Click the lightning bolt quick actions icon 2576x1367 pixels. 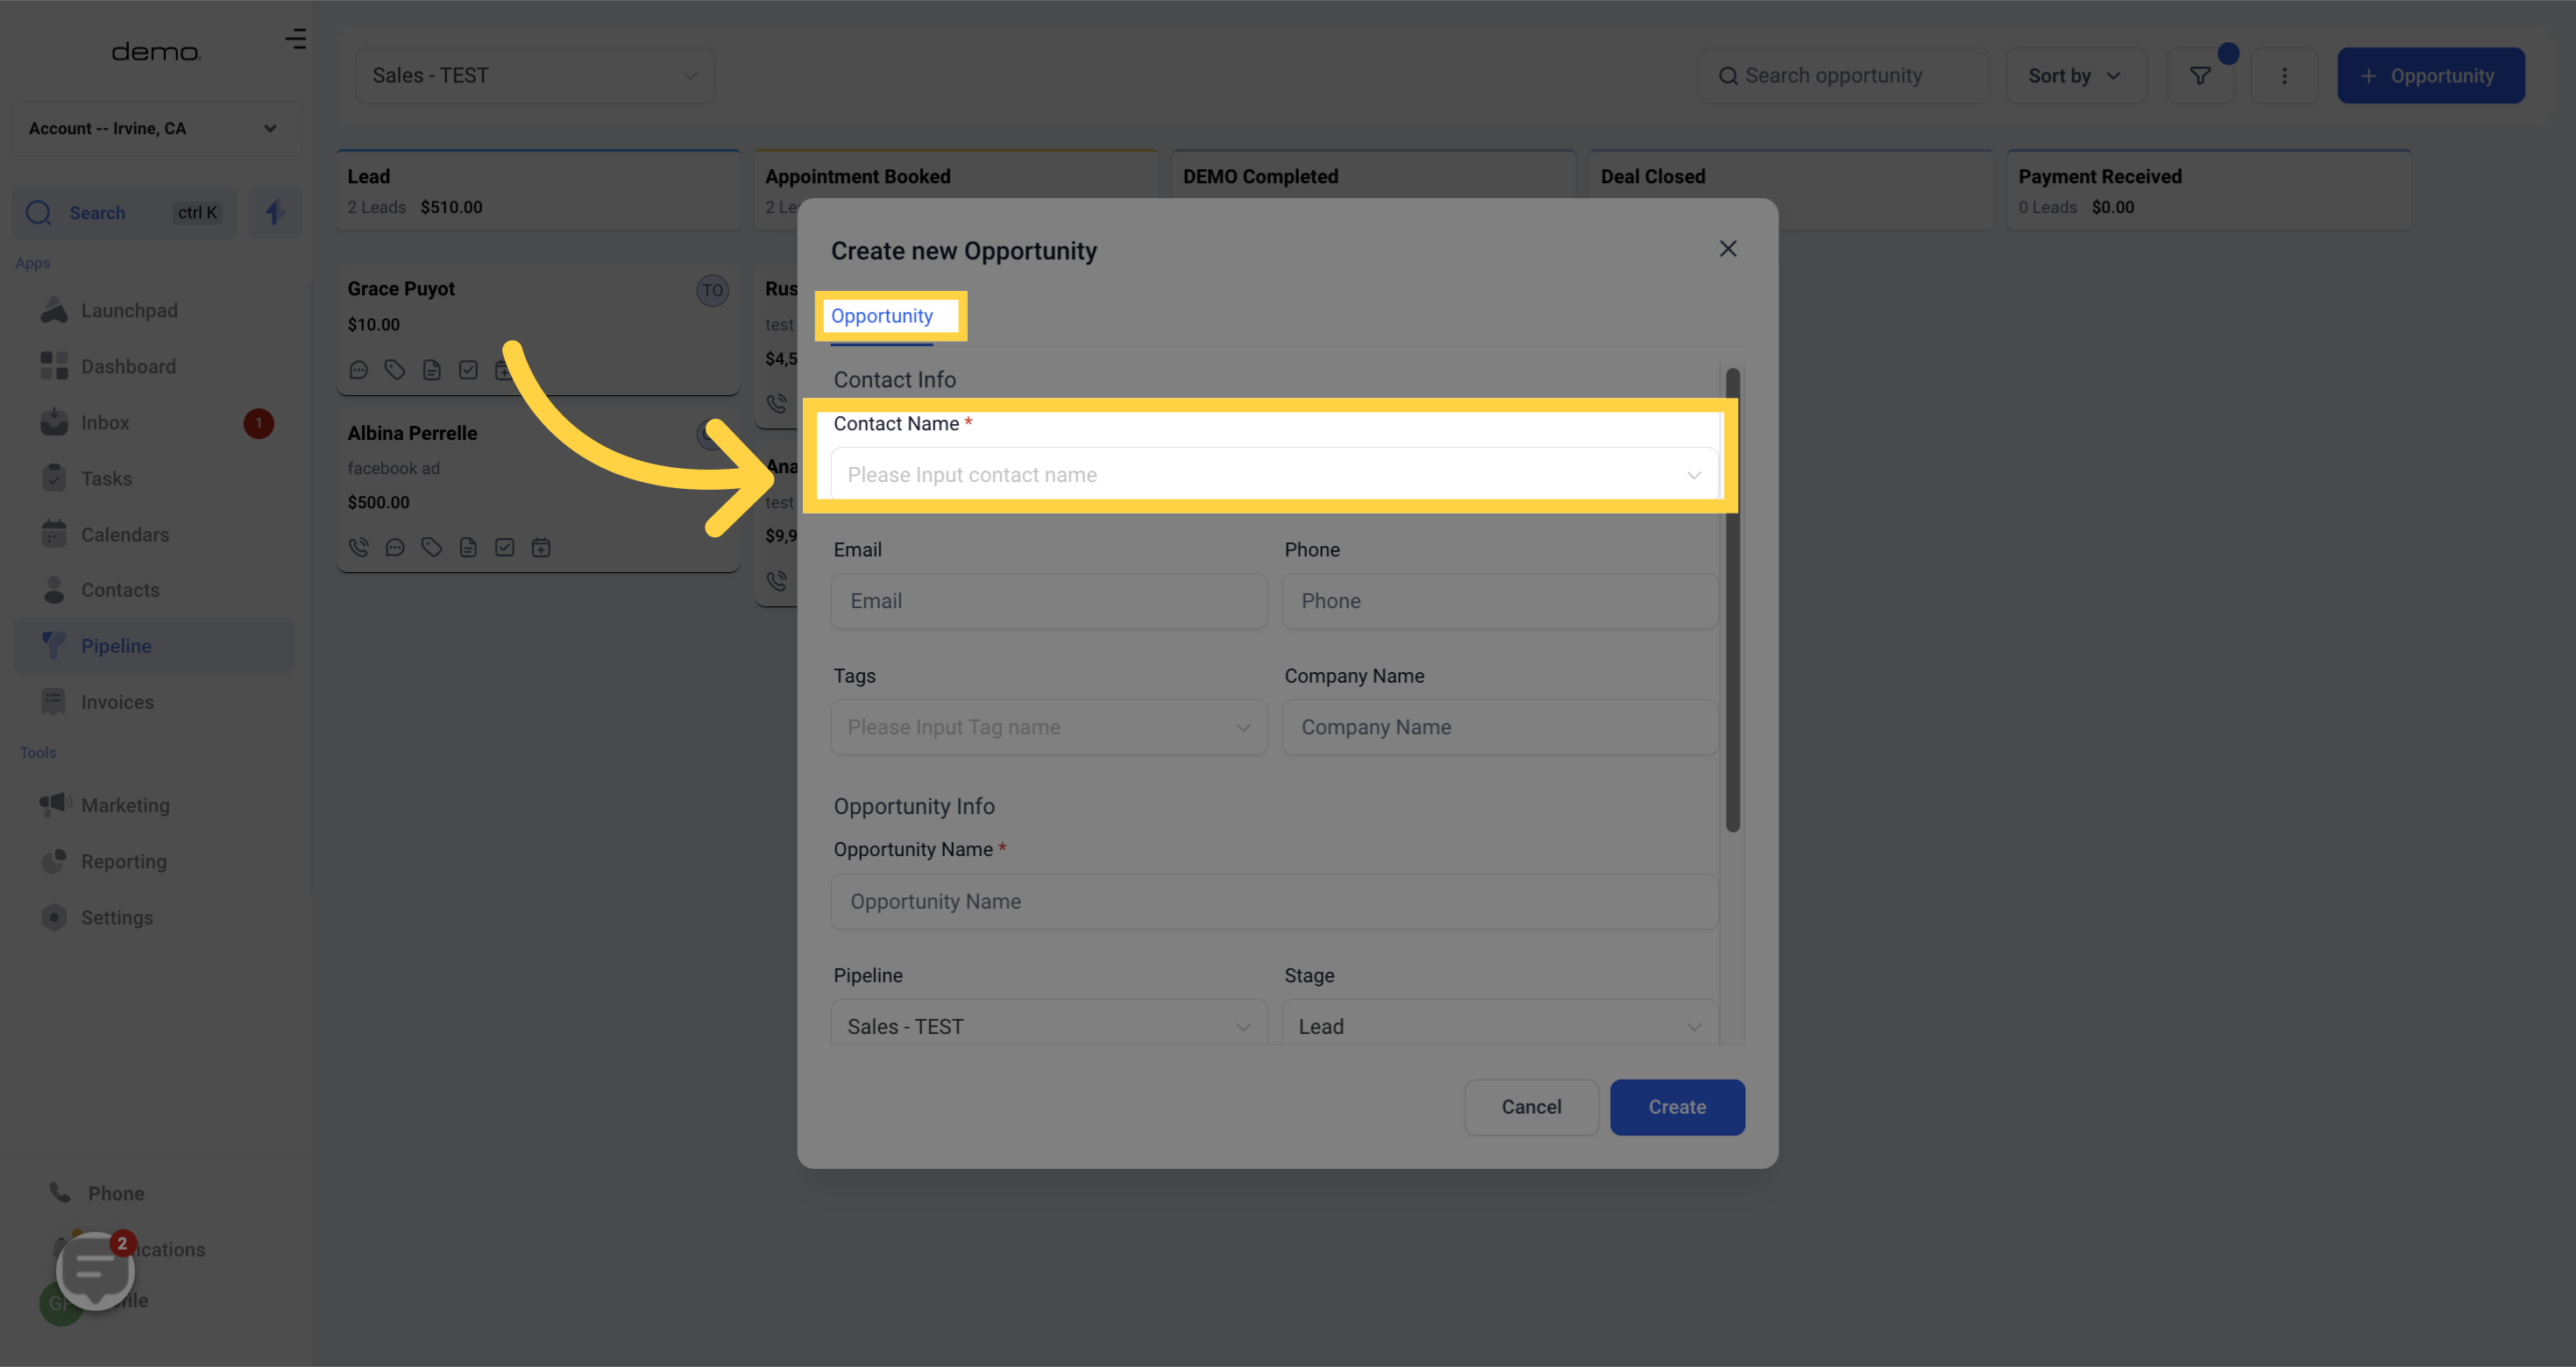275,212
